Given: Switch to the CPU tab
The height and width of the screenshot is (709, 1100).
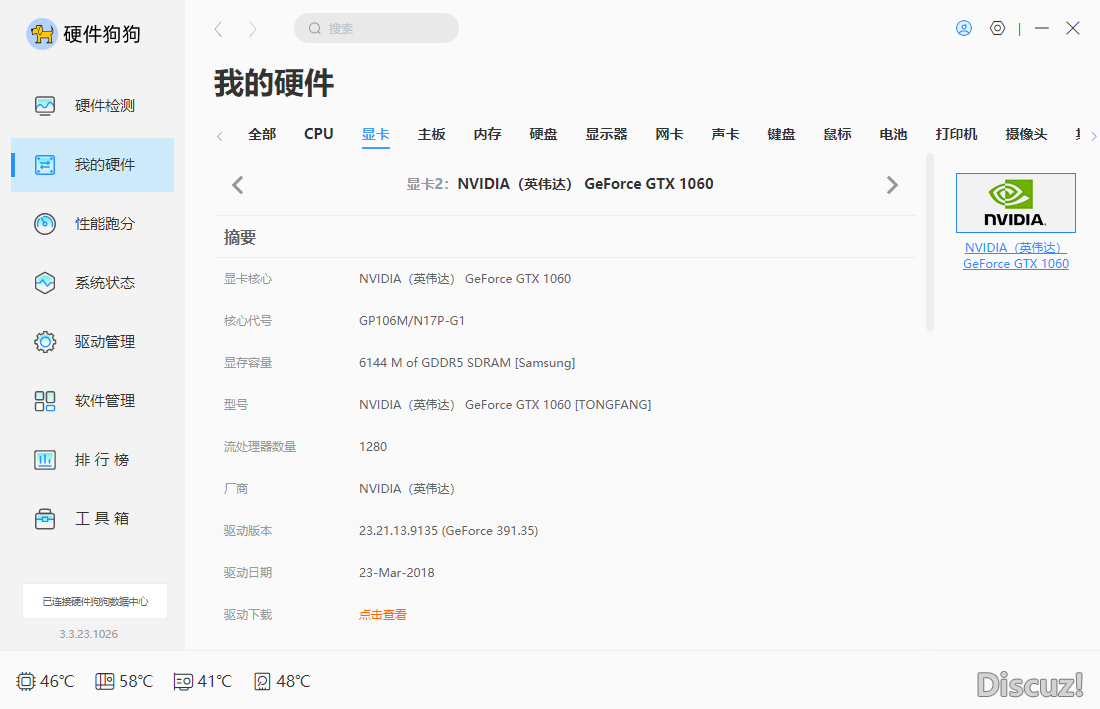Looking at the screenshot, I should pos(318,134).
